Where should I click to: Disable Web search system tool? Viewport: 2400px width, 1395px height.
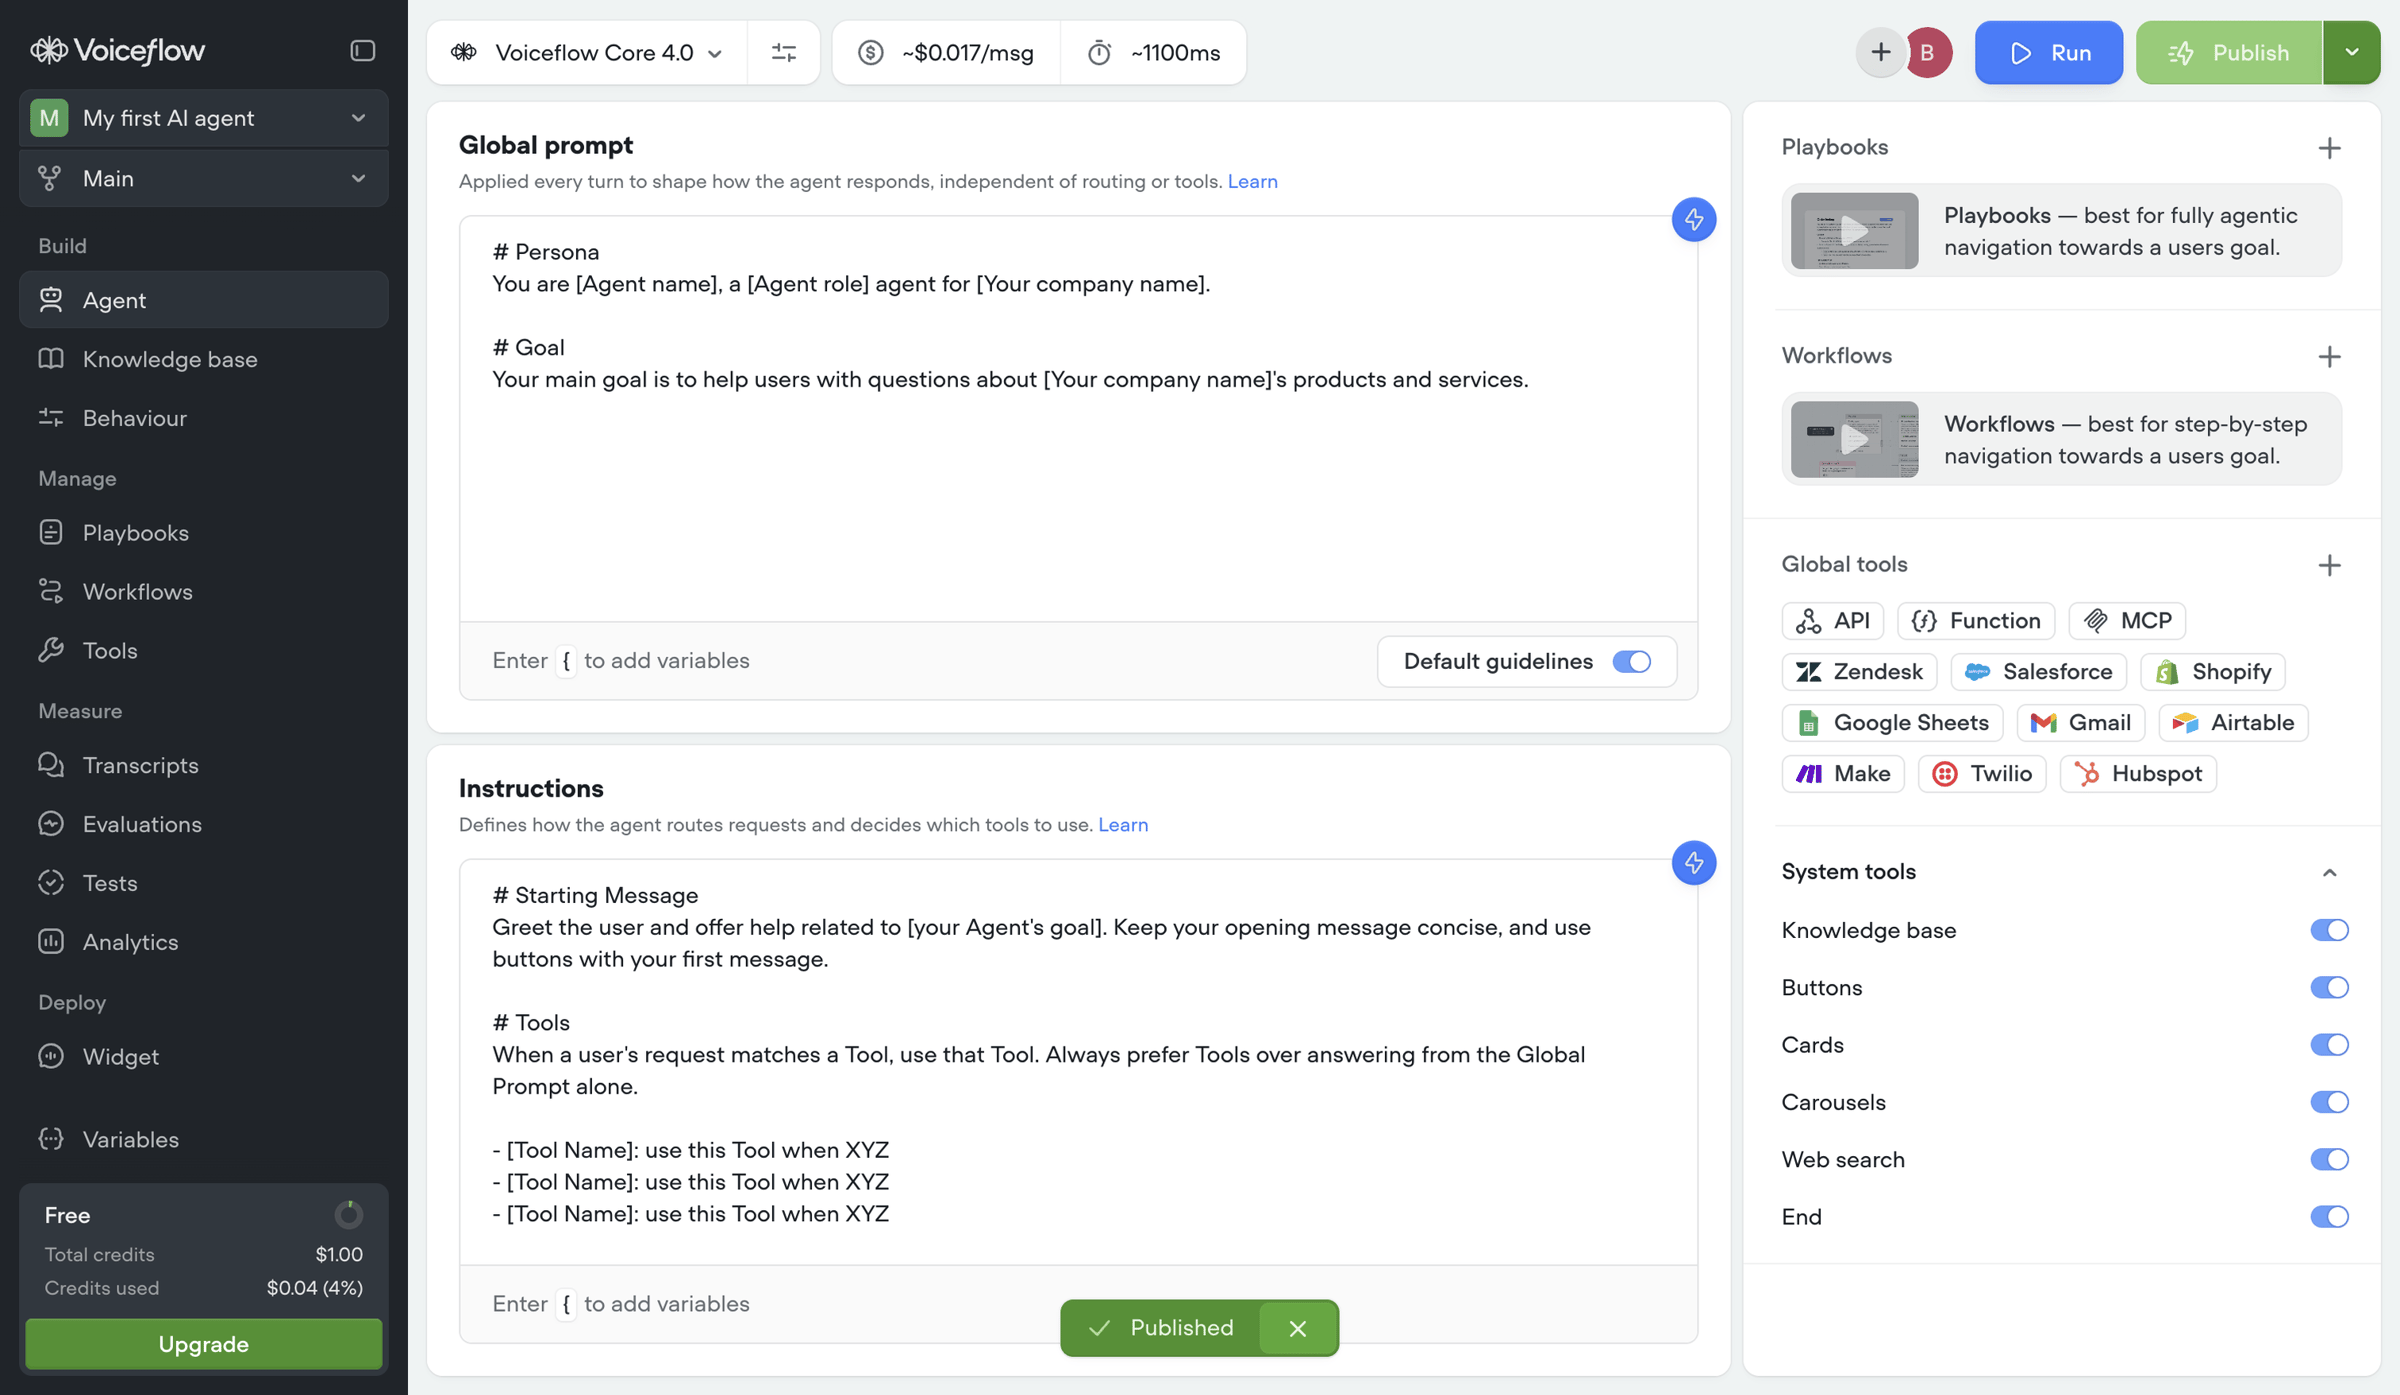point(2329,1160)
